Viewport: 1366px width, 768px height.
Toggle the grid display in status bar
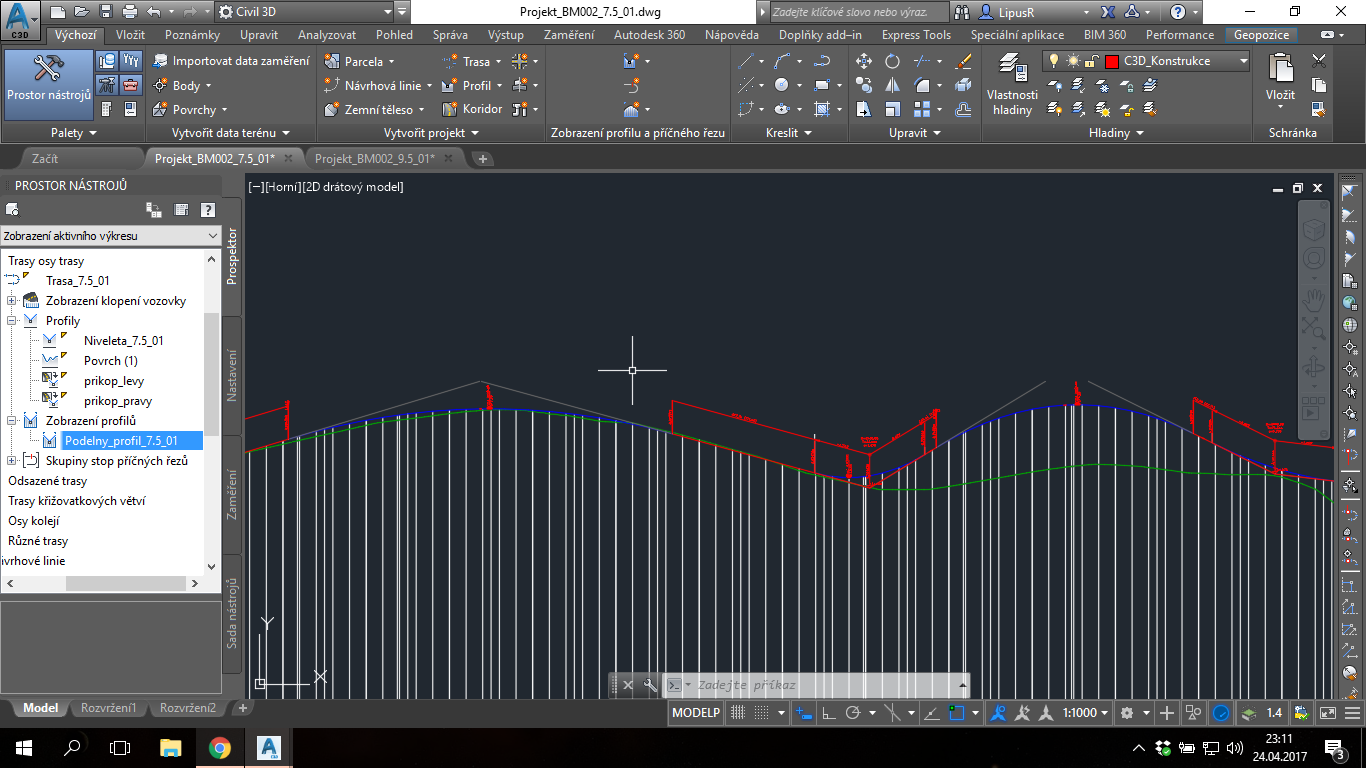click(739, 713)
